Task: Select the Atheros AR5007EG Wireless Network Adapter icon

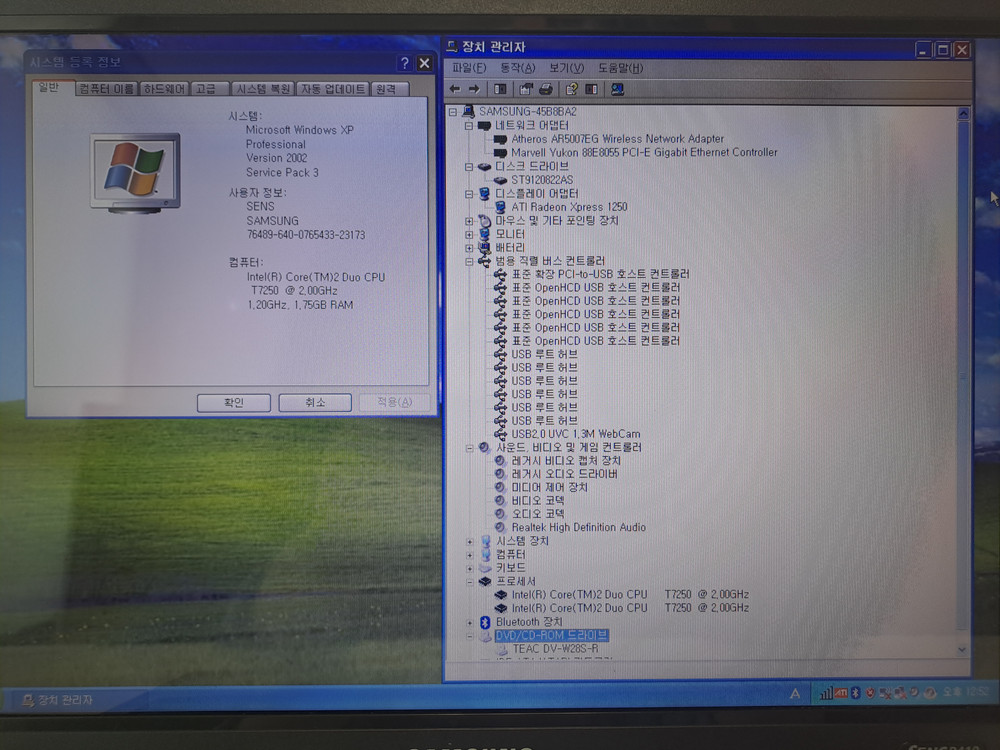Action: point(500,139)
